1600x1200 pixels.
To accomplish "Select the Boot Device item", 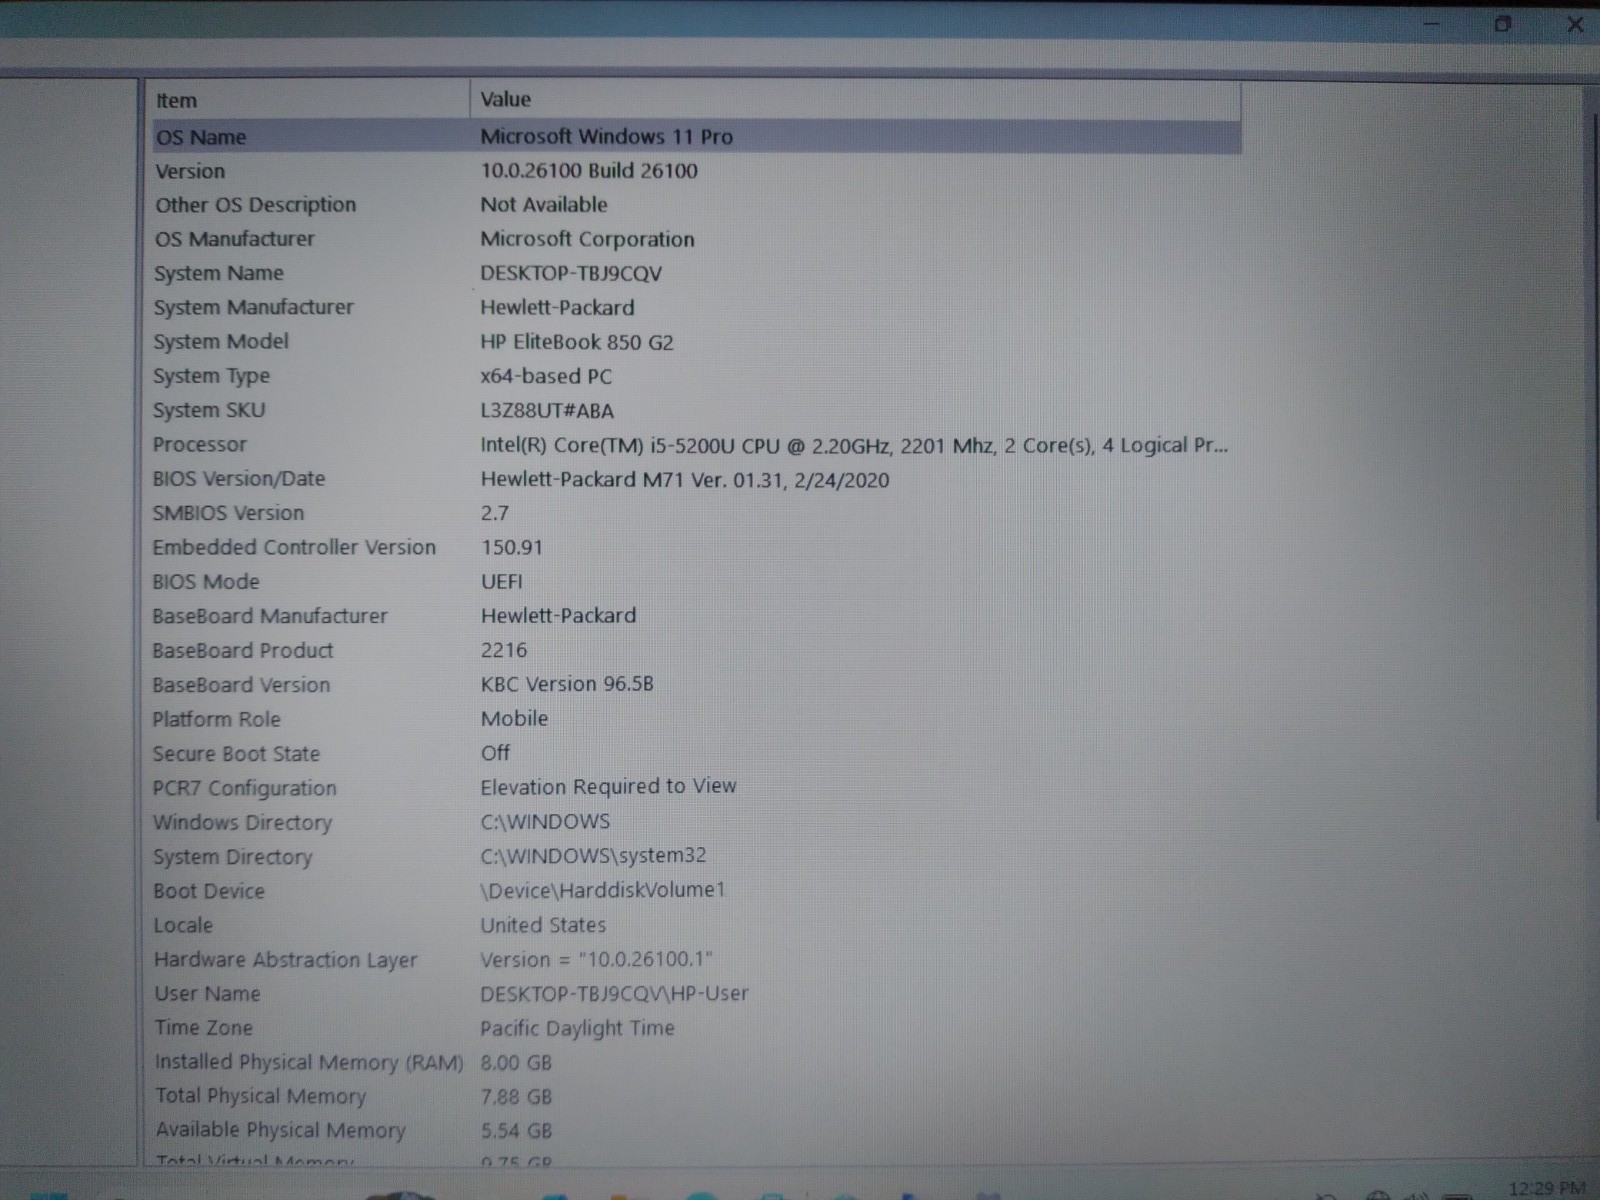I will coord(209,891).
